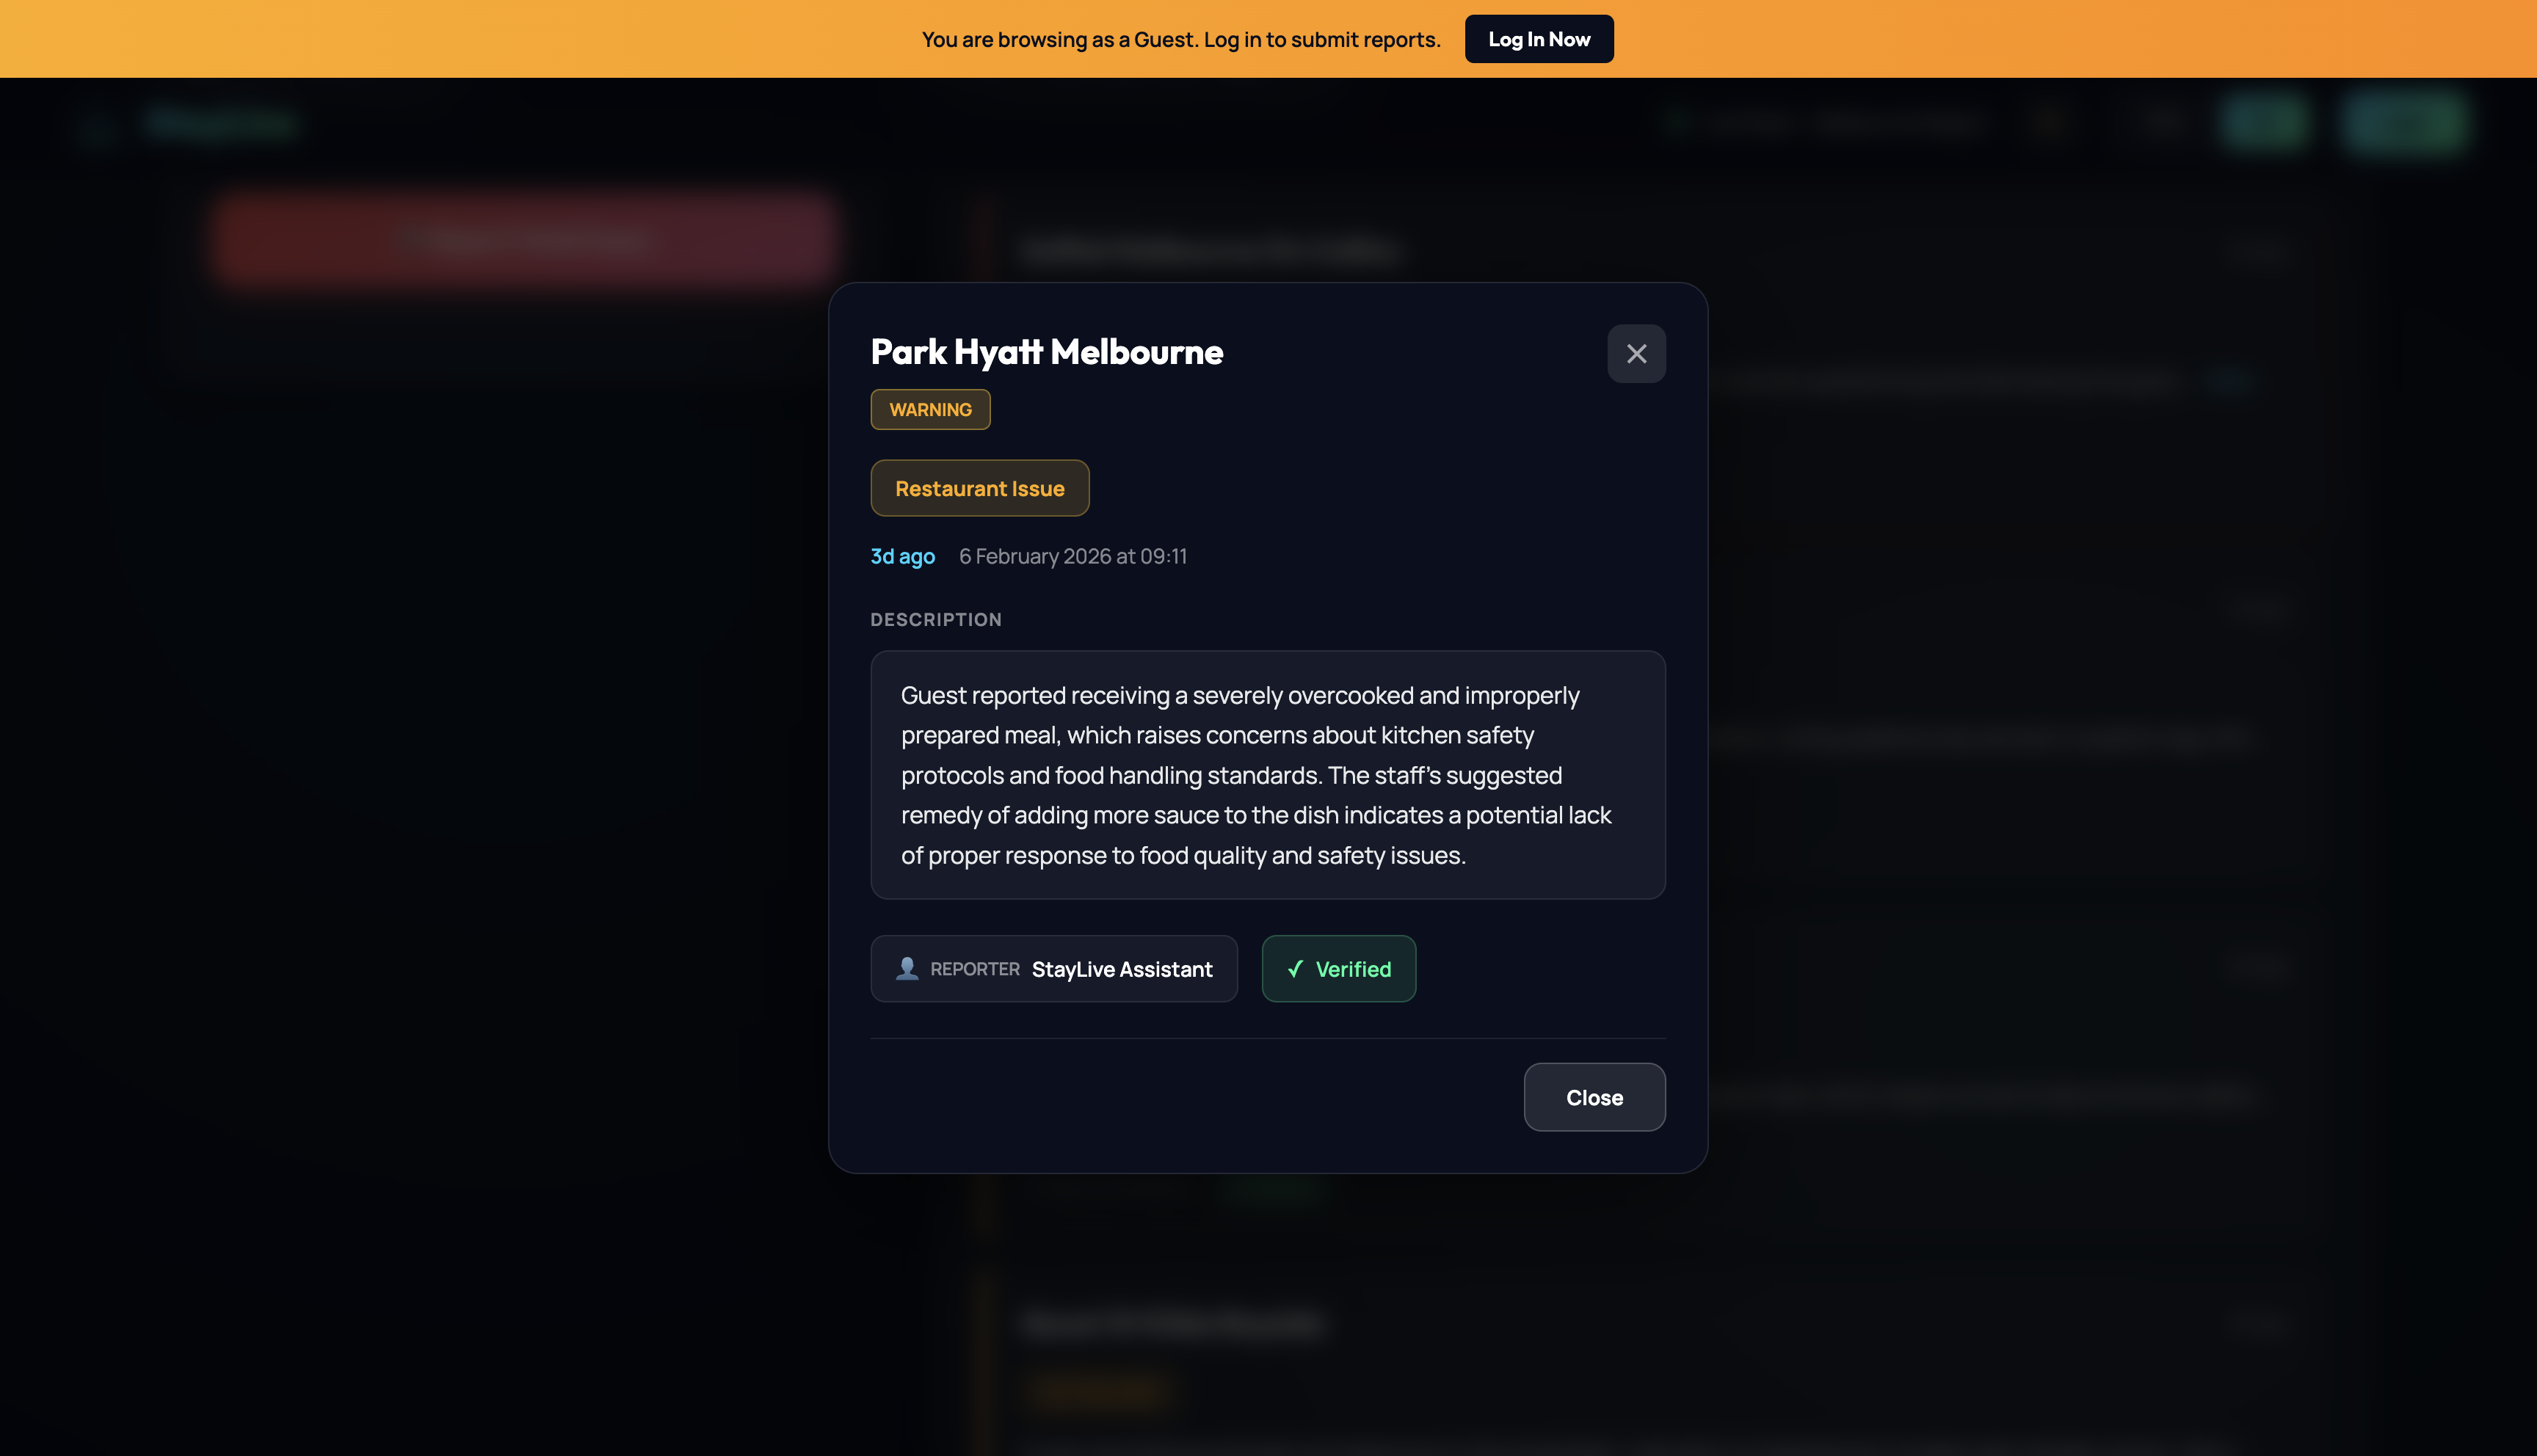The image size is (2537, 1456).
Task: Select the Park Hyatt Melbourne title
Action: point(1046,352)
